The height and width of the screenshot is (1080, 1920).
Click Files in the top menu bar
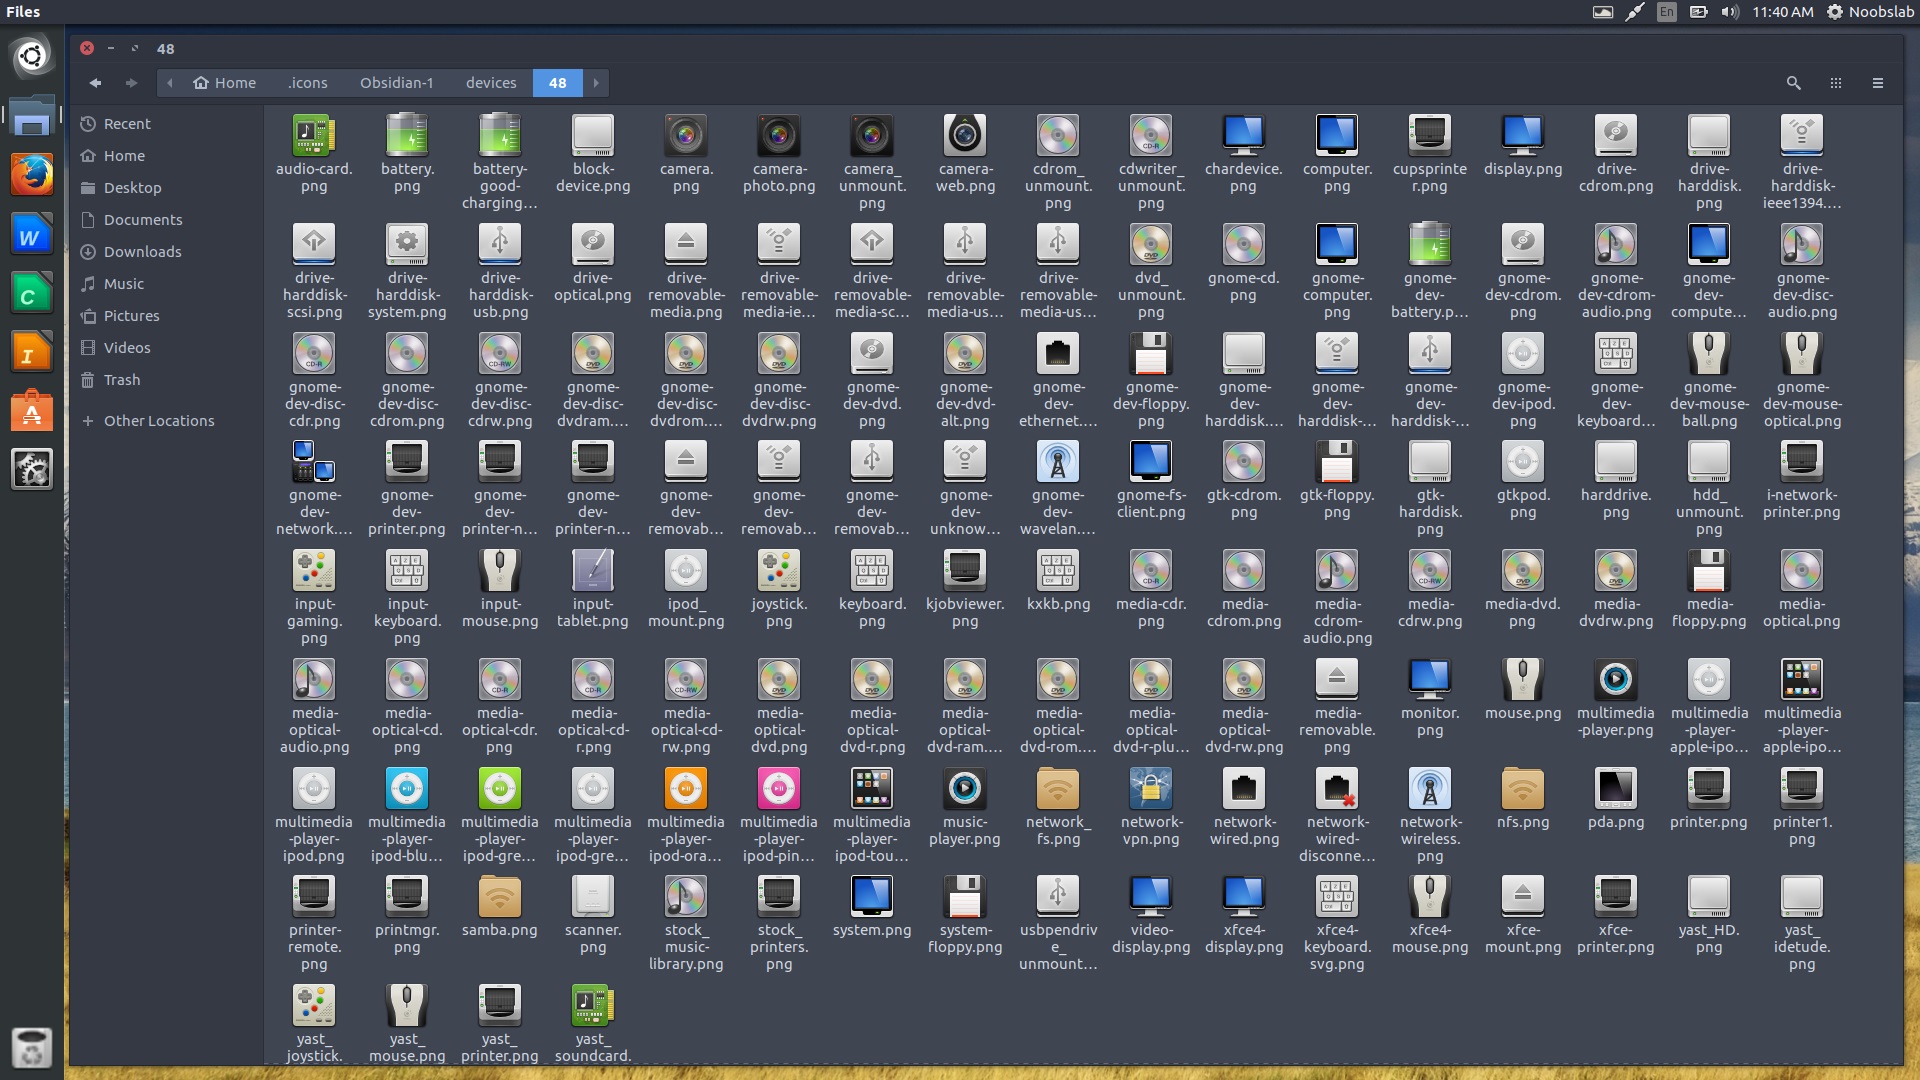[22, 12]
